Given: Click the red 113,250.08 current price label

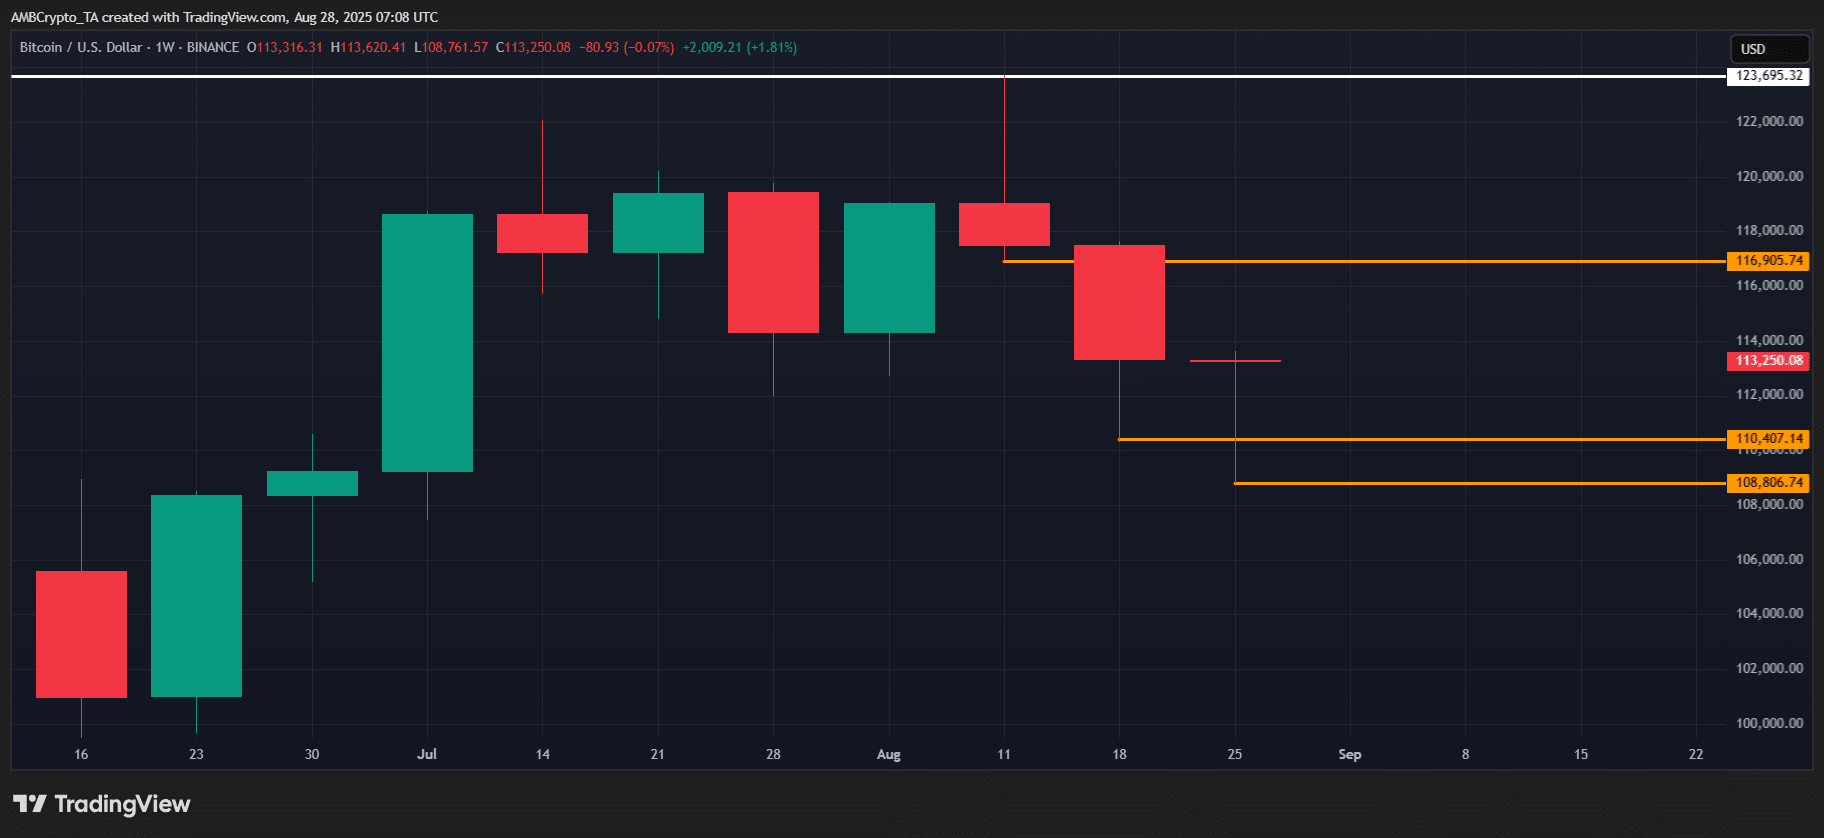Looking at the screenshot, I should point(1768,361).
